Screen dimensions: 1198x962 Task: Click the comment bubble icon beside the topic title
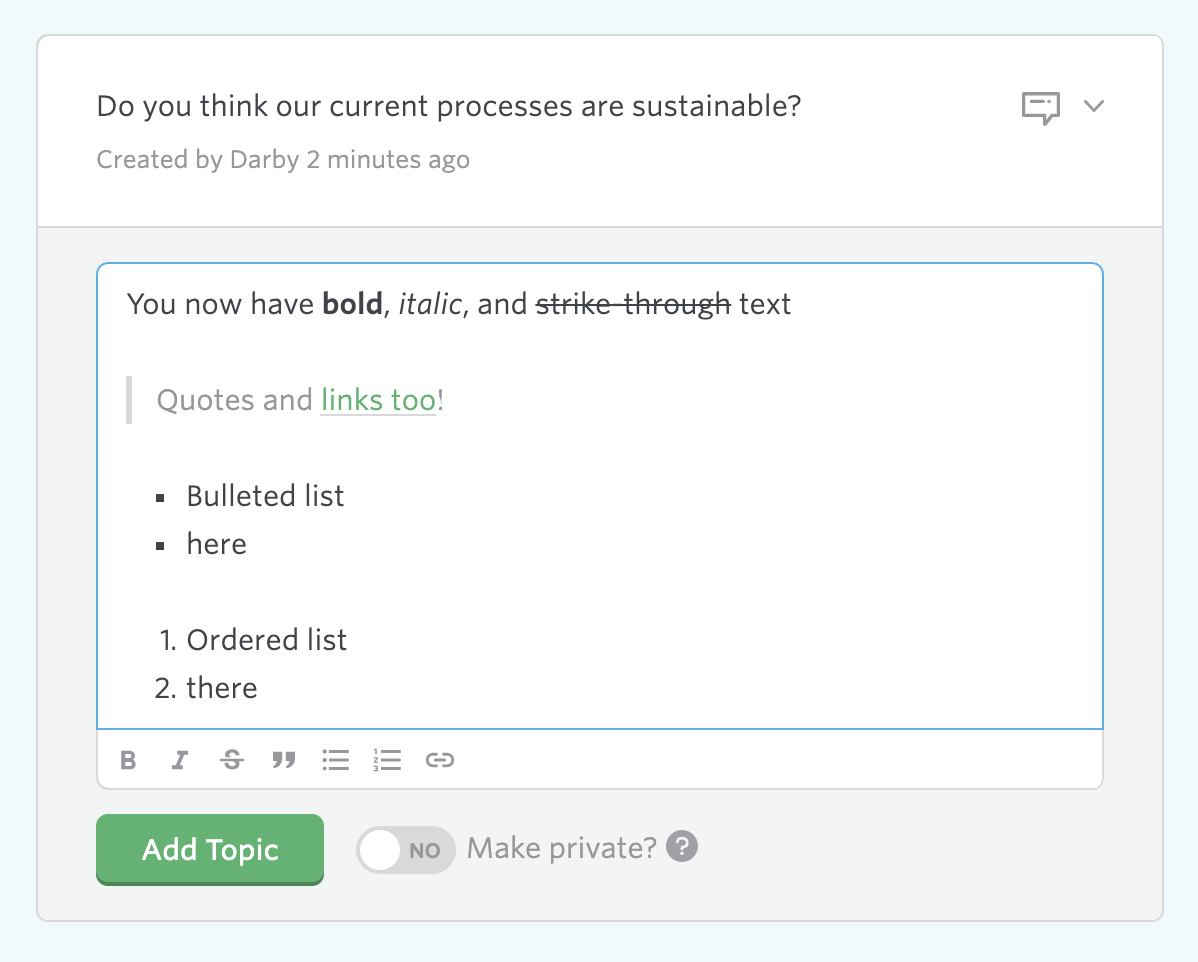click(1040, 107)
